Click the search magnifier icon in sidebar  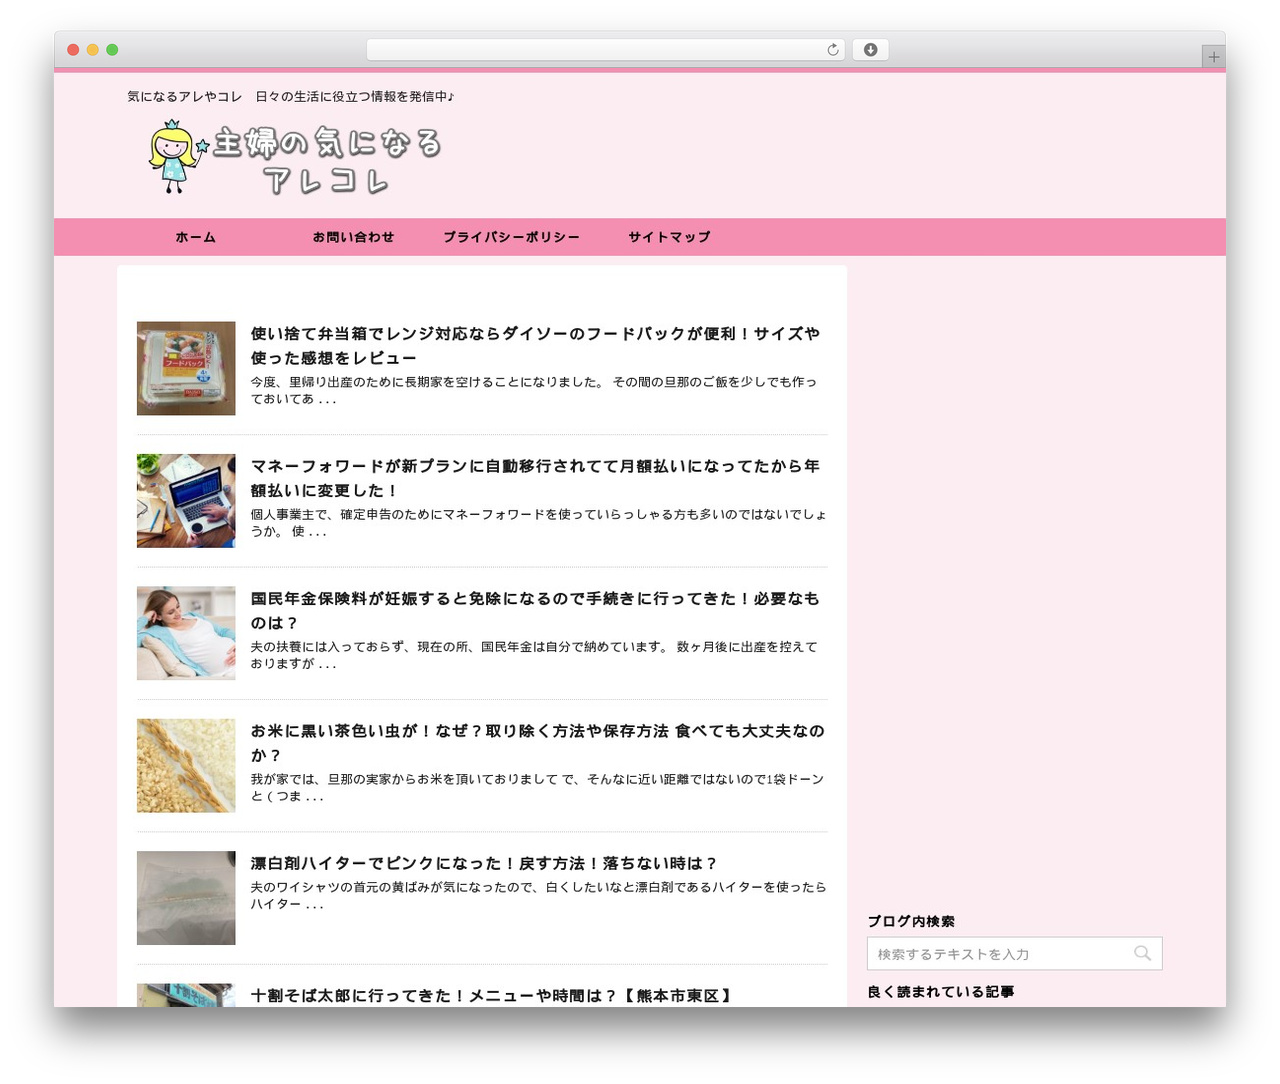(x=1142, y=954)
